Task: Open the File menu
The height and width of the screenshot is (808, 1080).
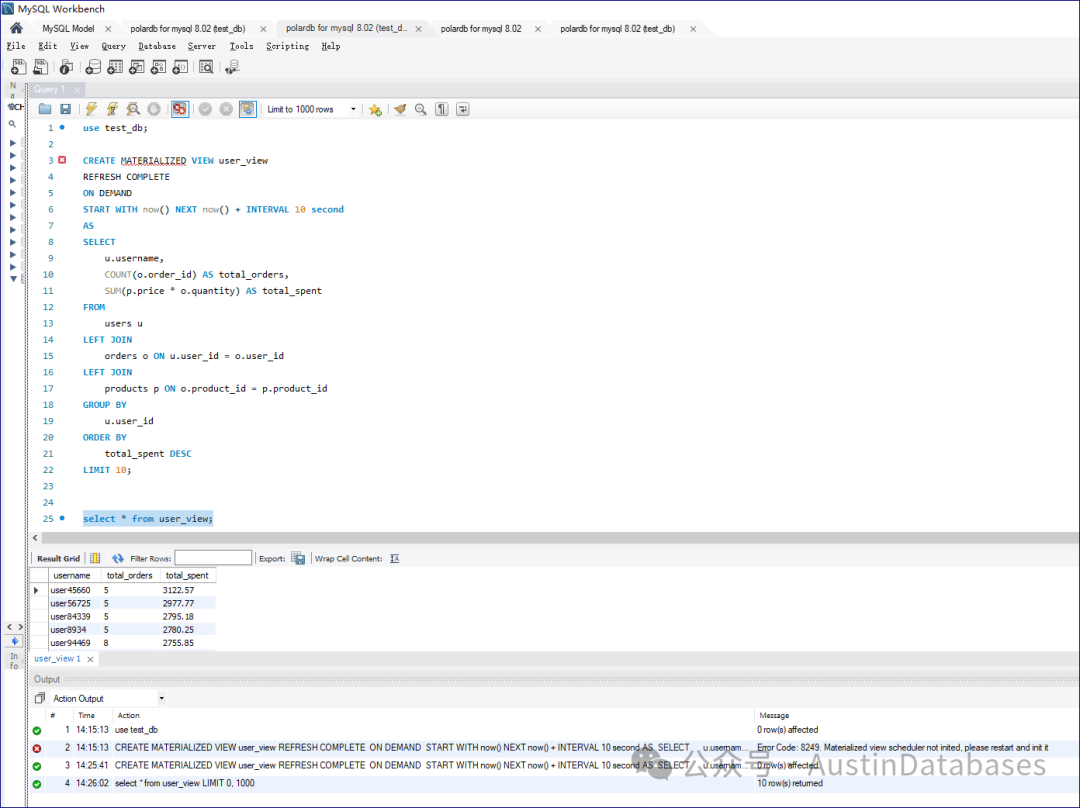Action: click(16, 46)
